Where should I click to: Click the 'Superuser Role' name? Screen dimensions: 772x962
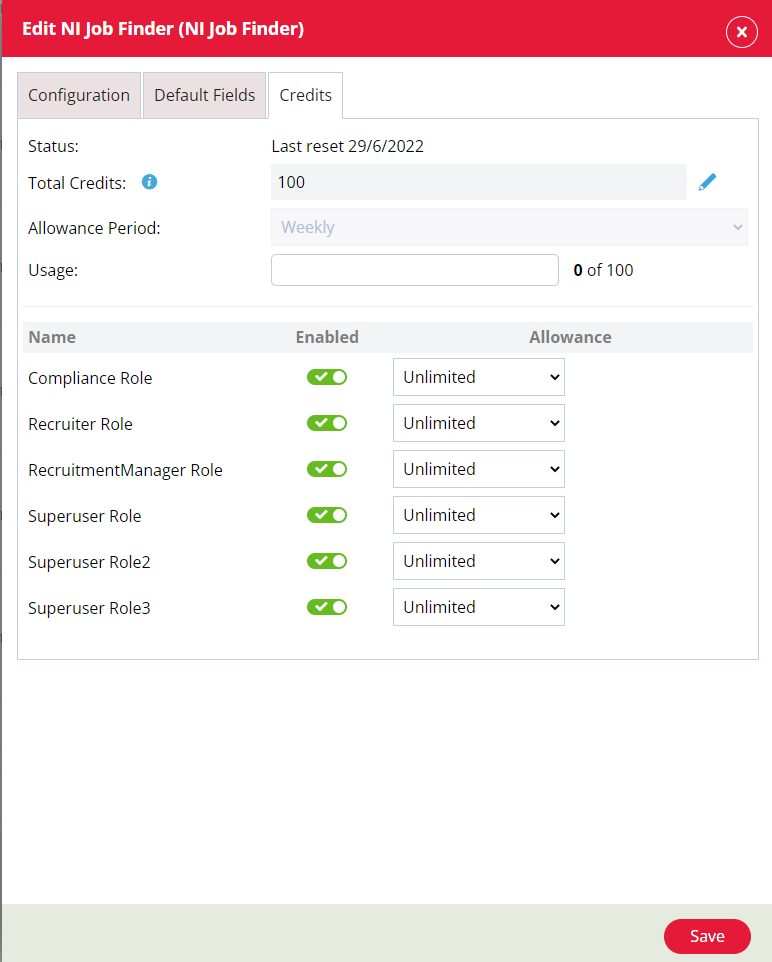[85, 517]
